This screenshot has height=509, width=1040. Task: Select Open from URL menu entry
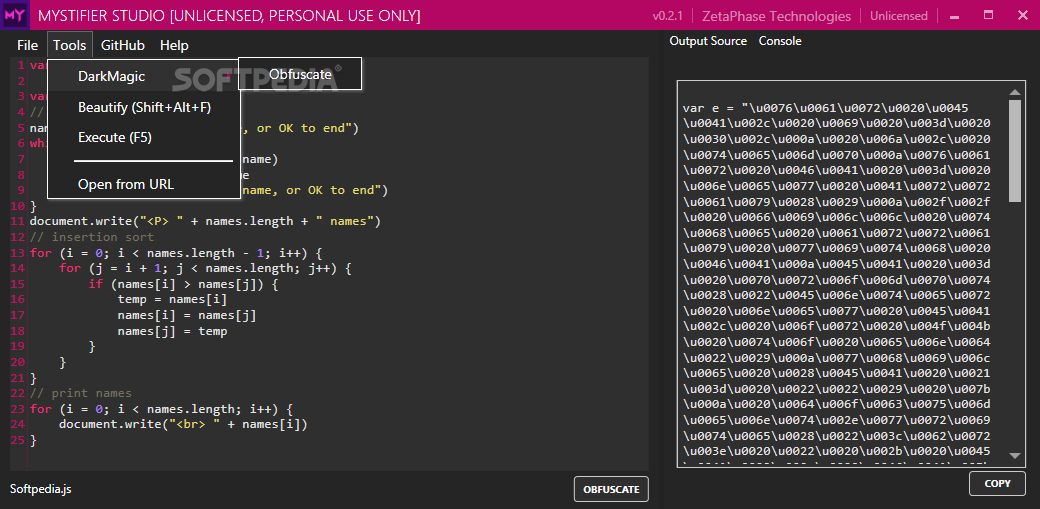[x=144, y=184]
